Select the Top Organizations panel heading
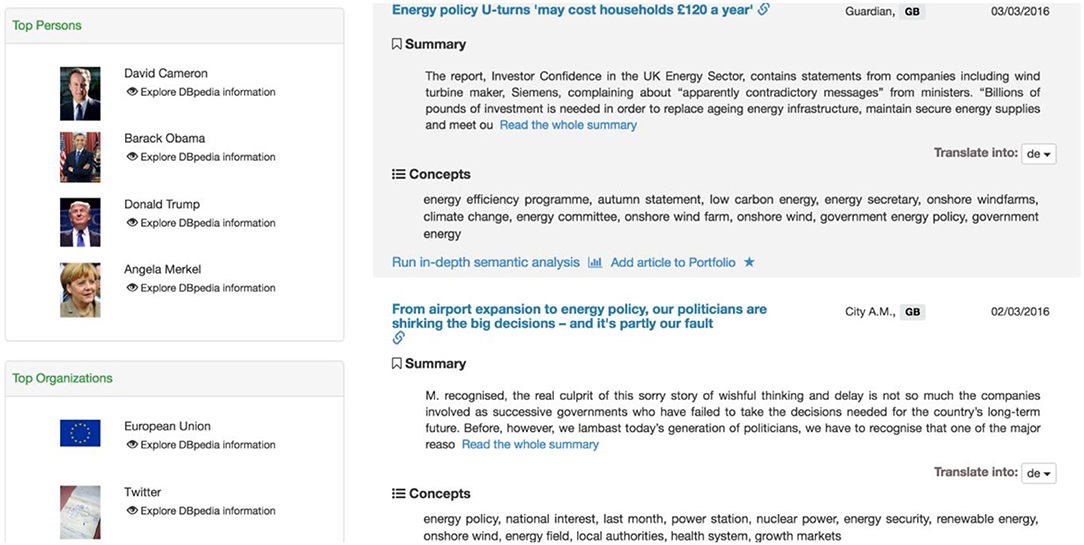Image resolution: width=1084 pixels, height=545 pixels. (x=62, y=378)
